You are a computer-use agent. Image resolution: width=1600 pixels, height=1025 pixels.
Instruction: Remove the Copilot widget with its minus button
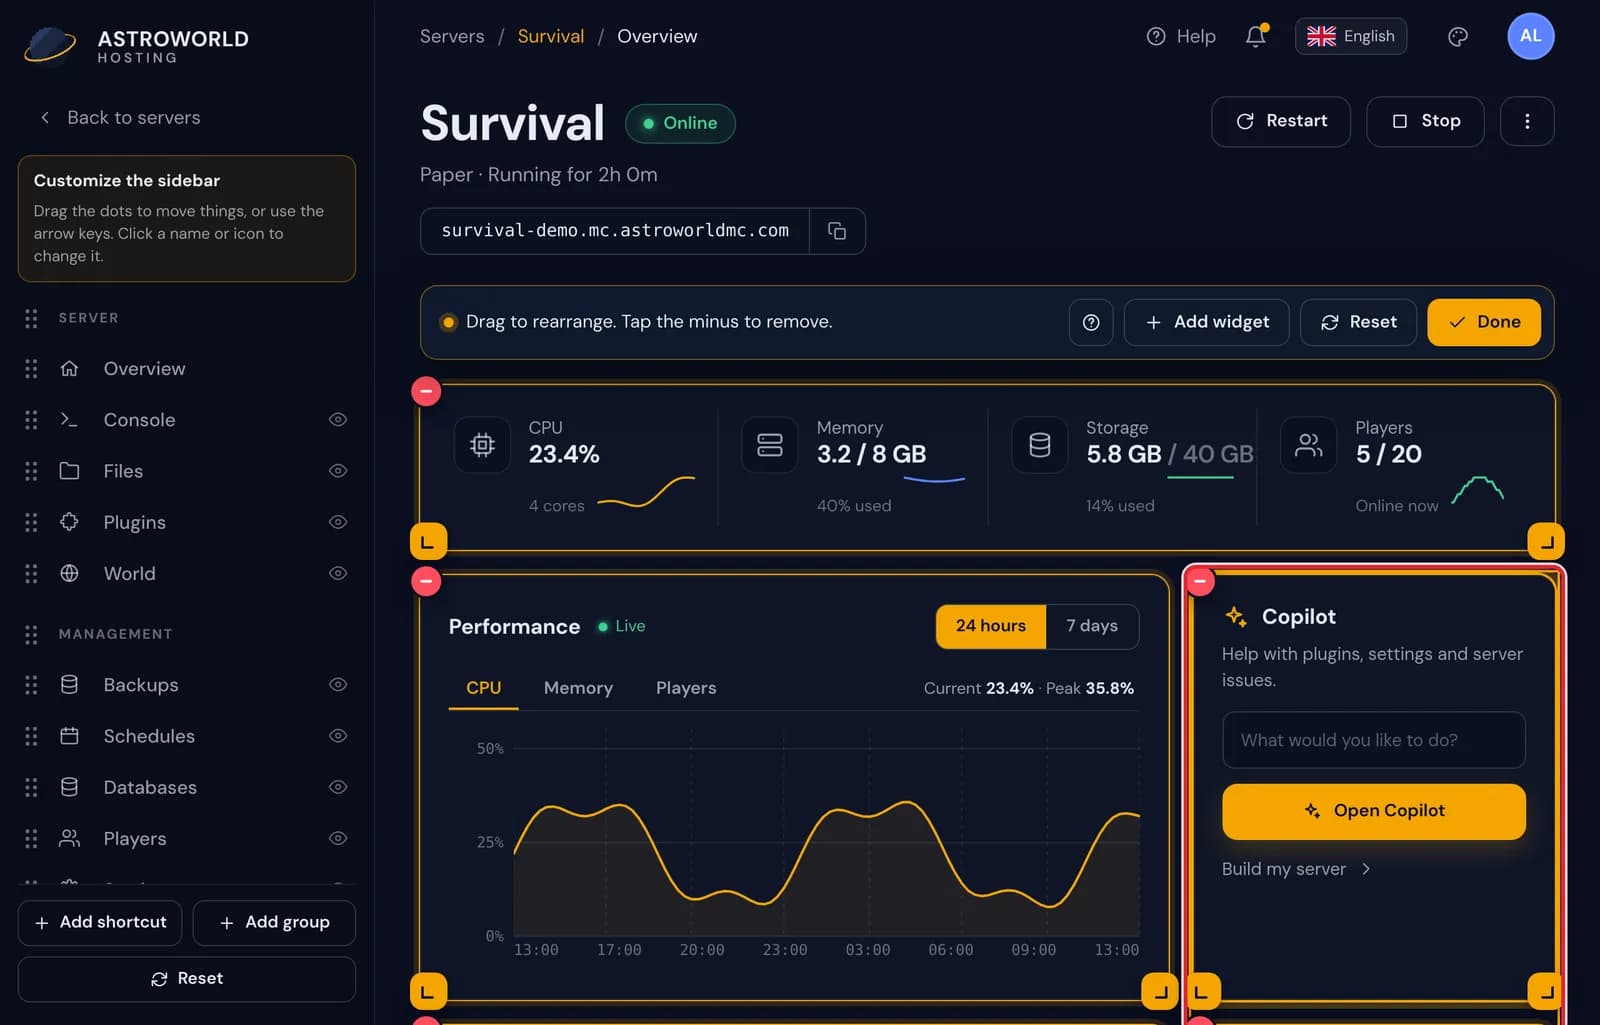tap(1200, 580)
